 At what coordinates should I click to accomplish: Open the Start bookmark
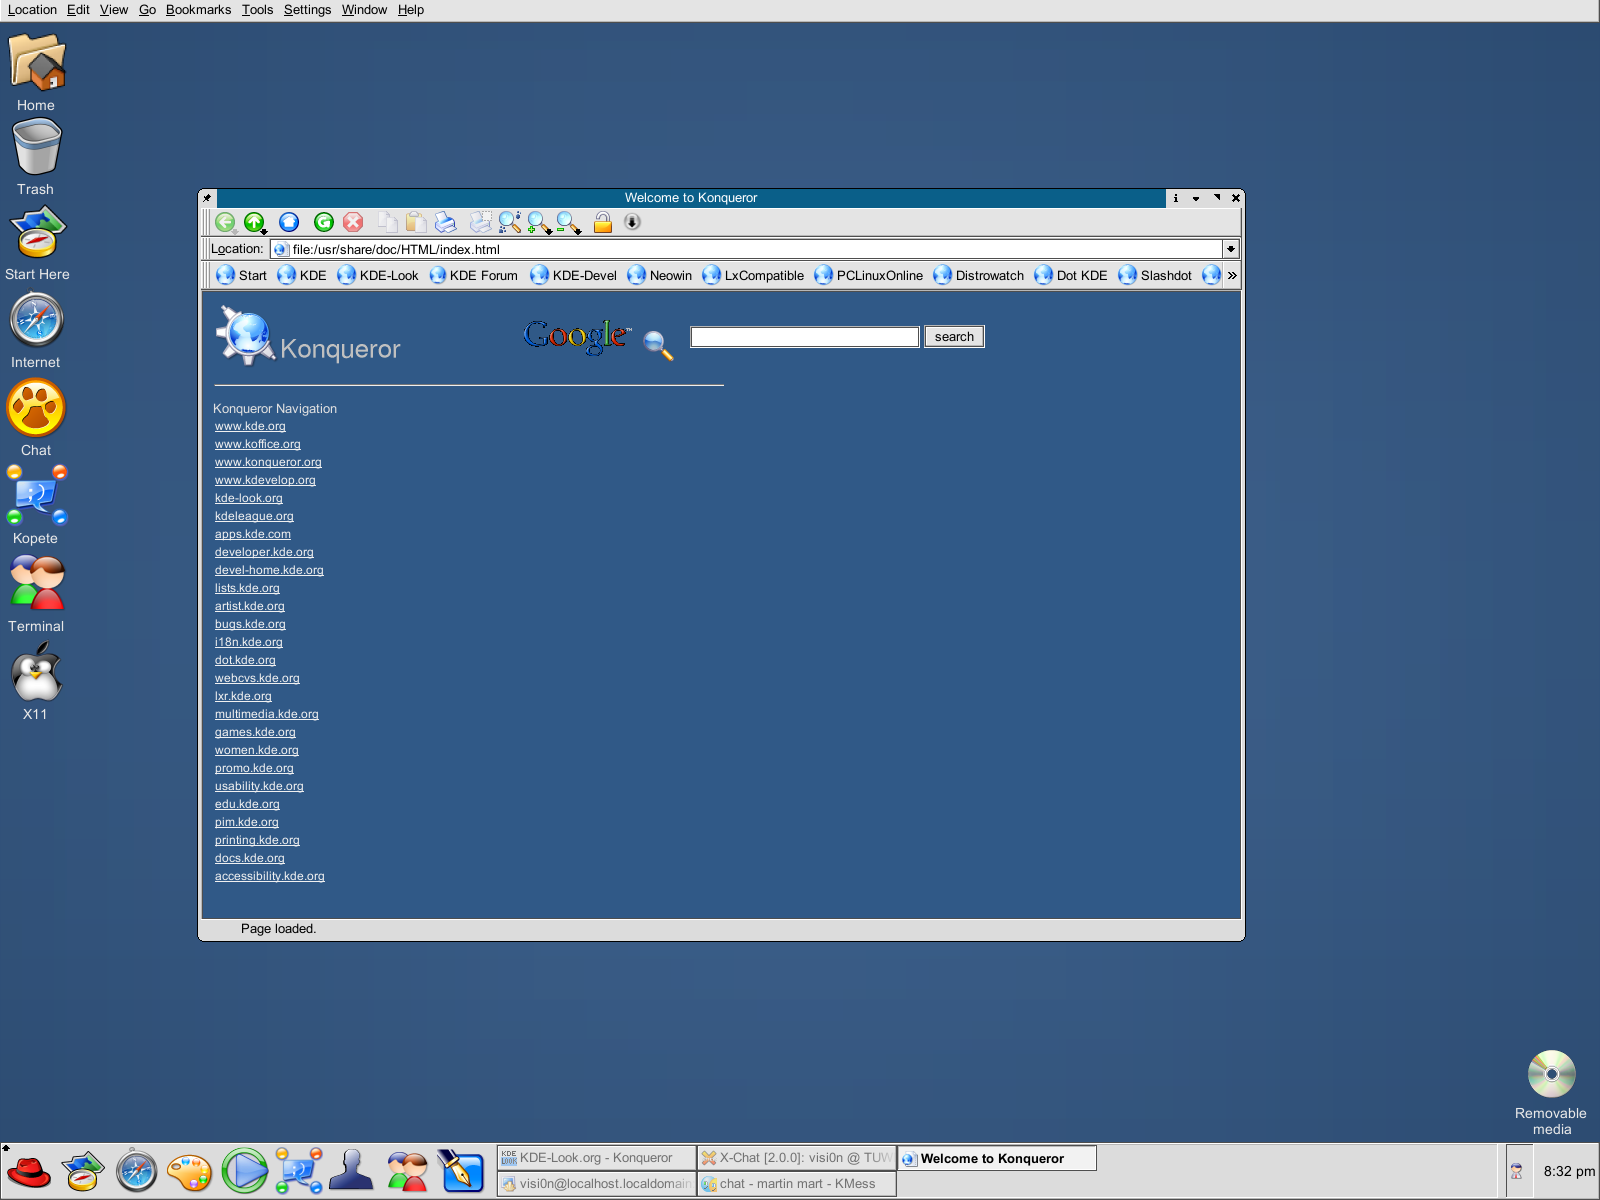(242, 275)
